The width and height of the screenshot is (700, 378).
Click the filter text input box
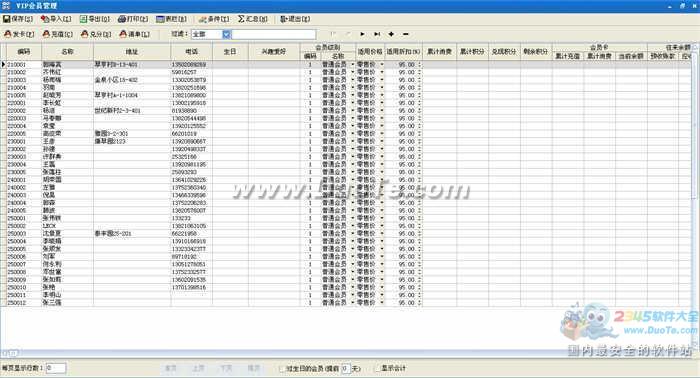[274, 34]
